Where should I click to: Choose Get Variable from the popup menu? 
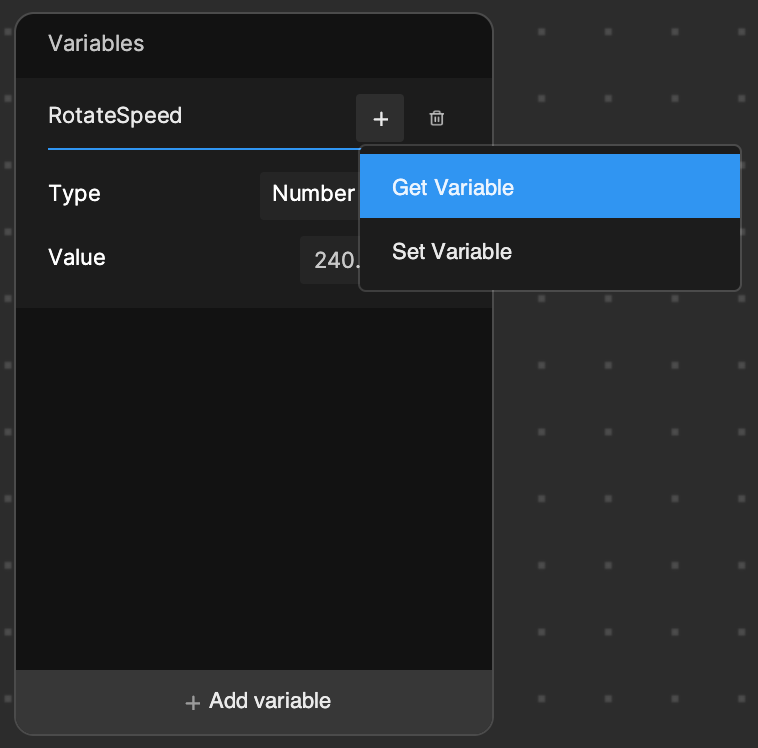click(550, 187)
